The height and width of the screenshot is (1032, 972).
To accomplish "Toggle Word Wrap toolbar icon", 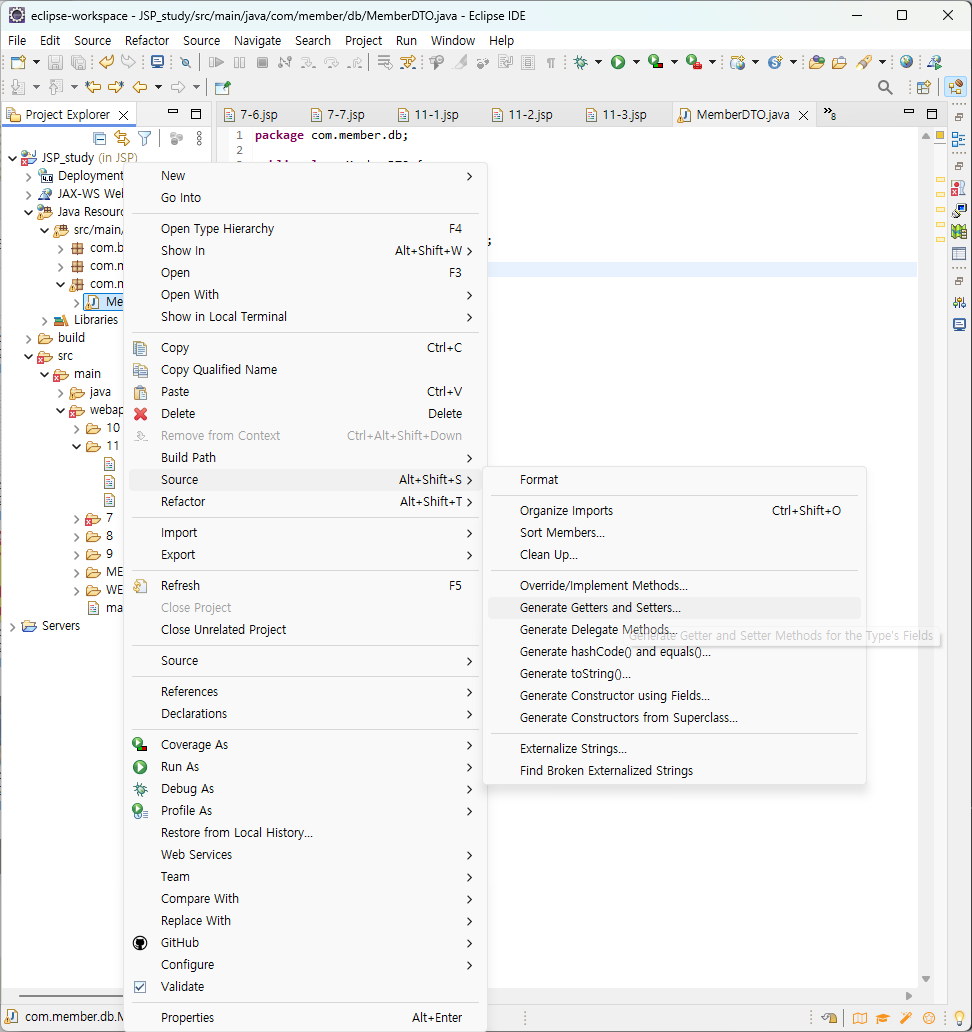I will tap(505, 63).
